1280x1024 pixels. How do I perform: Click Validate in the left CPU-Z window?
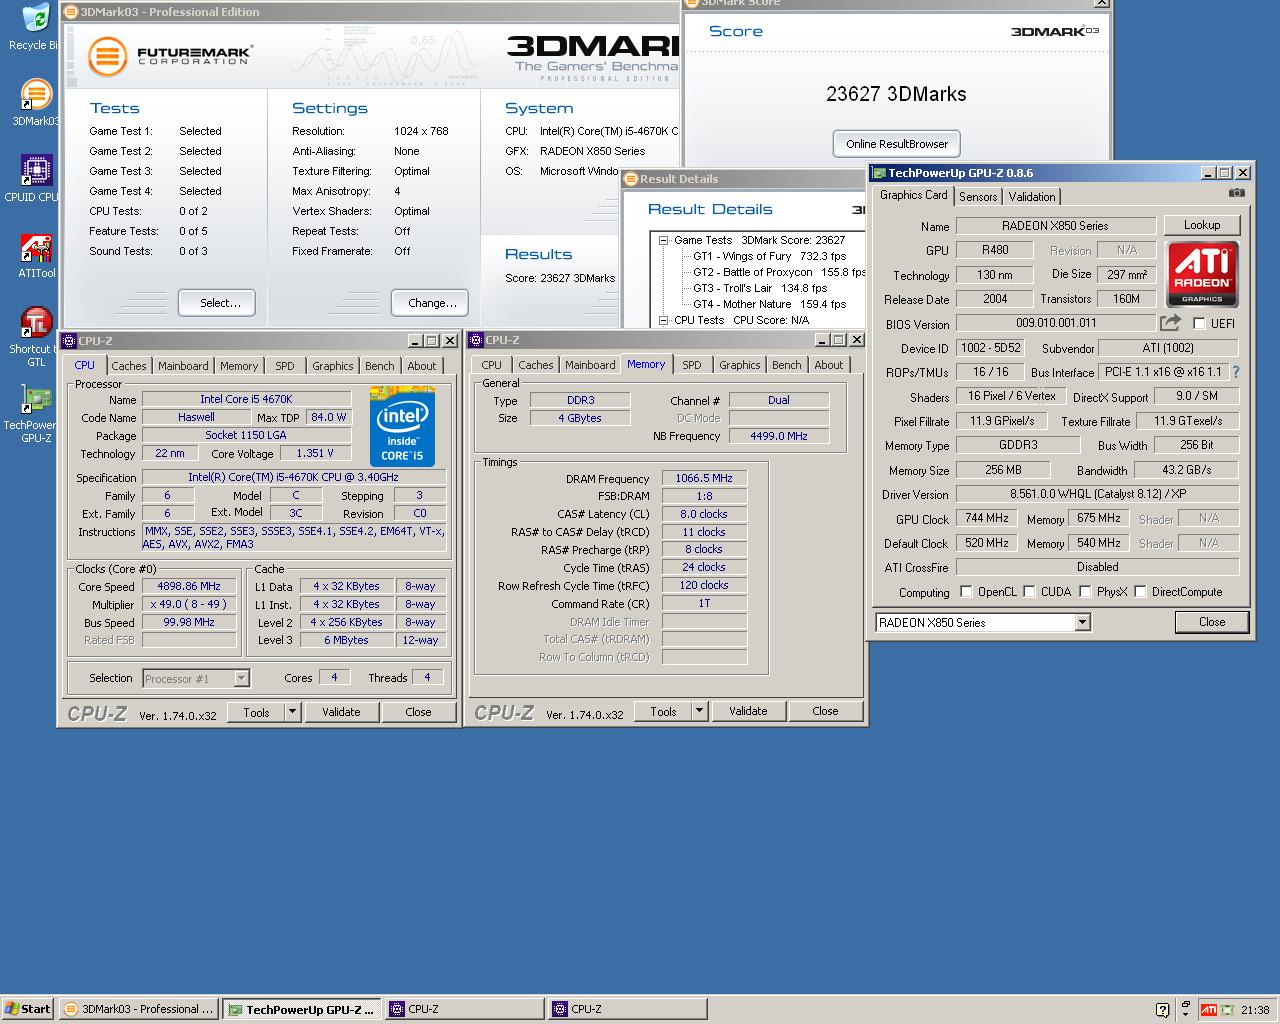click(x=341, y=712)
